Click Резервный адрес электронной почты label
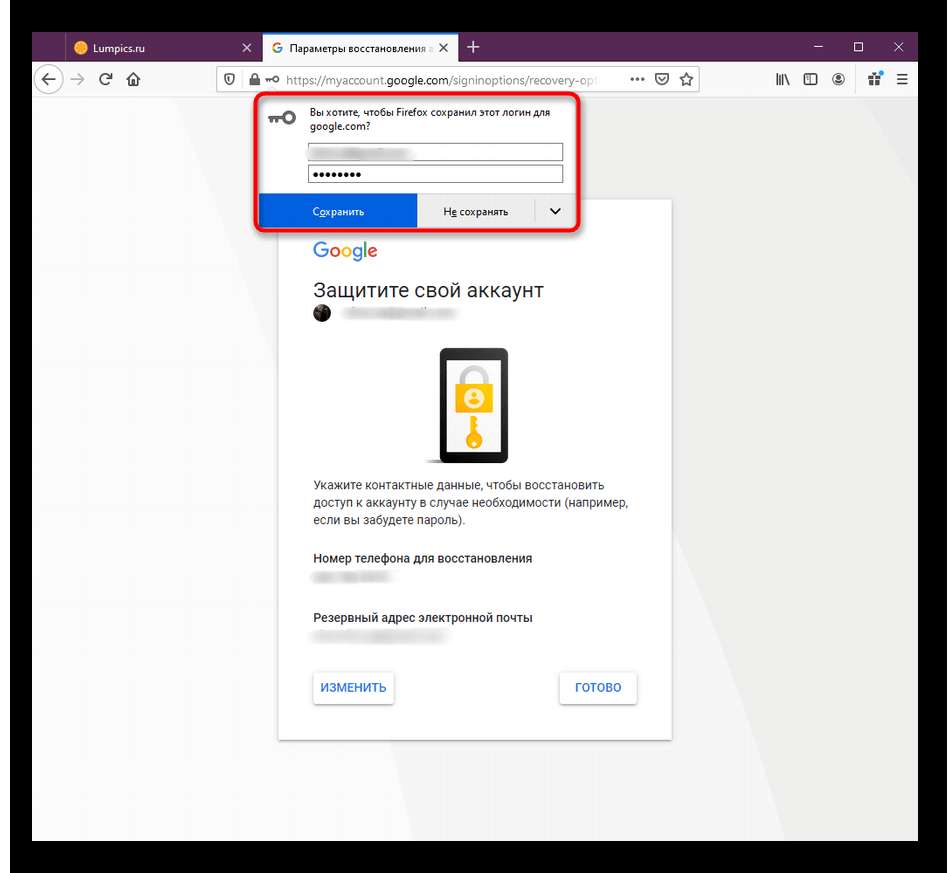The height and width of the screenshot is (873, 950). 422,618
